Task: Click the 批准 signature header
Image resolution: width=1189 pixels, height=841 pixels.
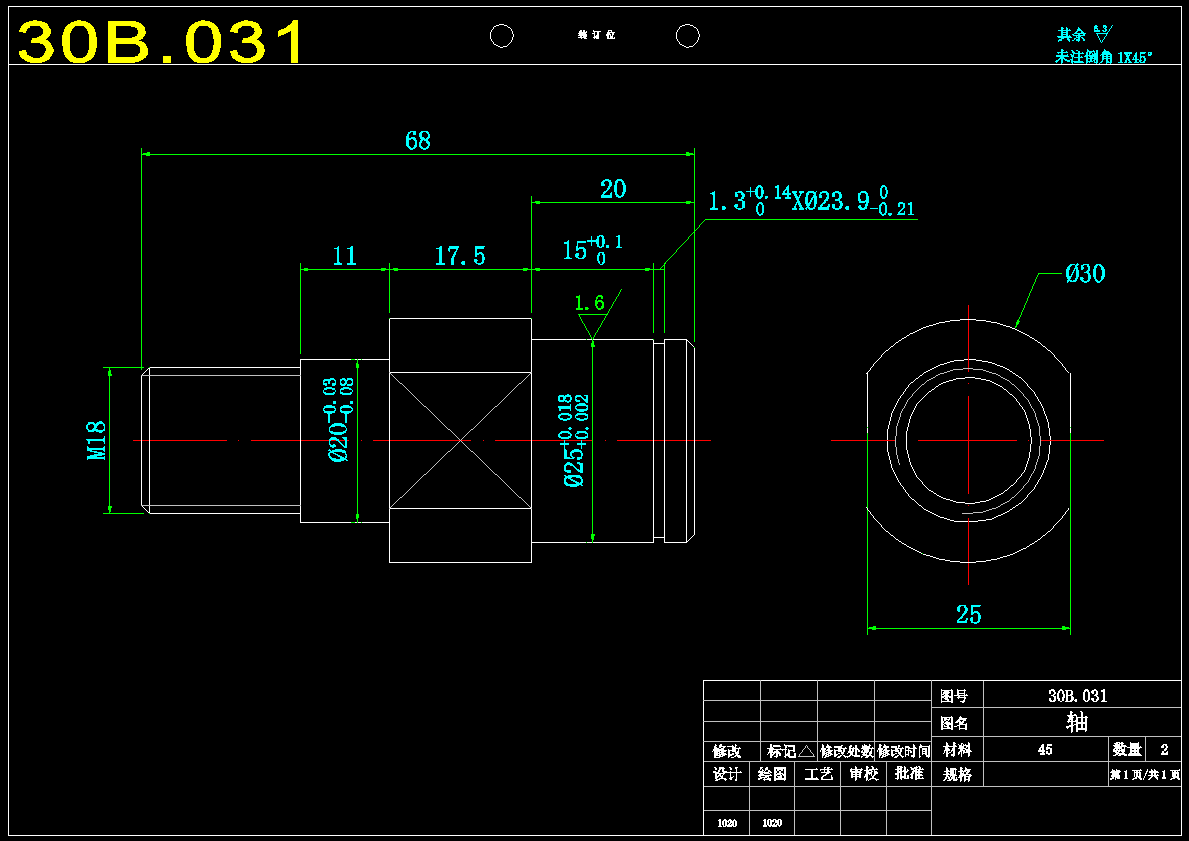Action: (x=908, y=774)
